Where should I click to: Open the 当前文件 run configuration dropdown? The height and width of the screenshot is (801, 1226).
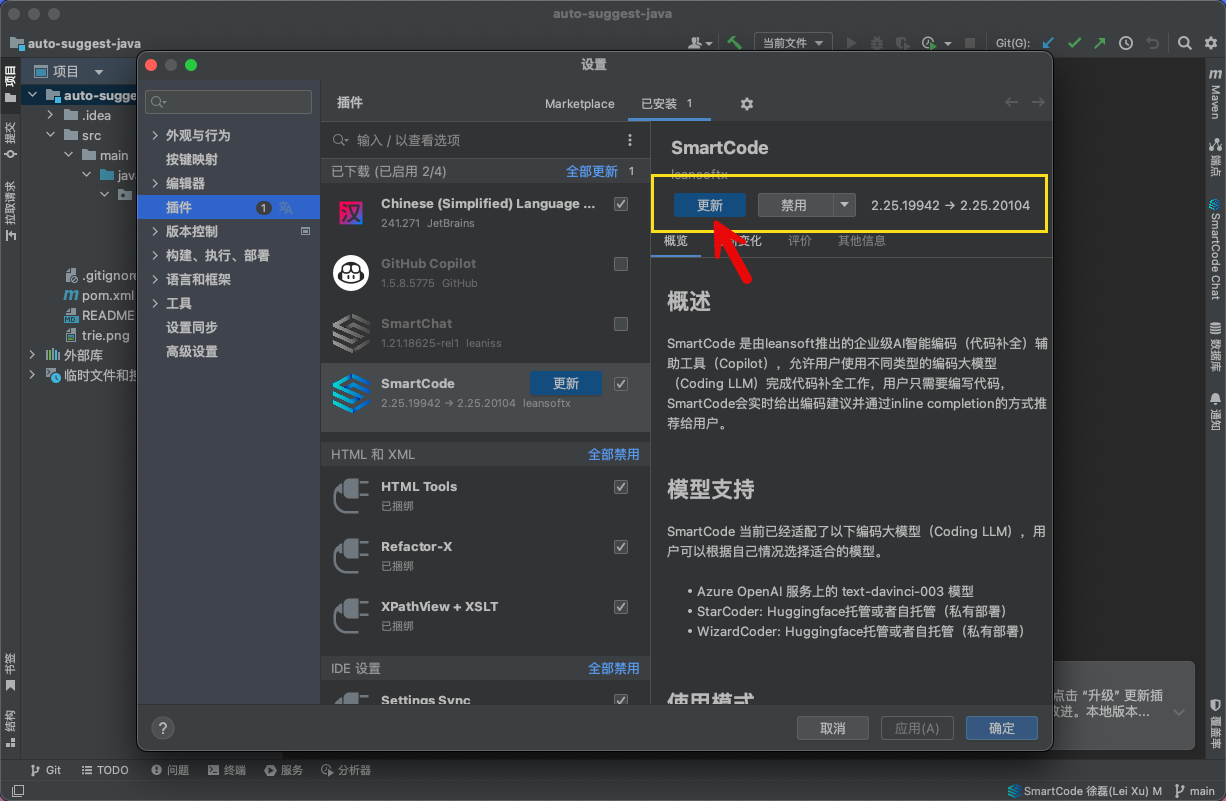pos(793,43)
